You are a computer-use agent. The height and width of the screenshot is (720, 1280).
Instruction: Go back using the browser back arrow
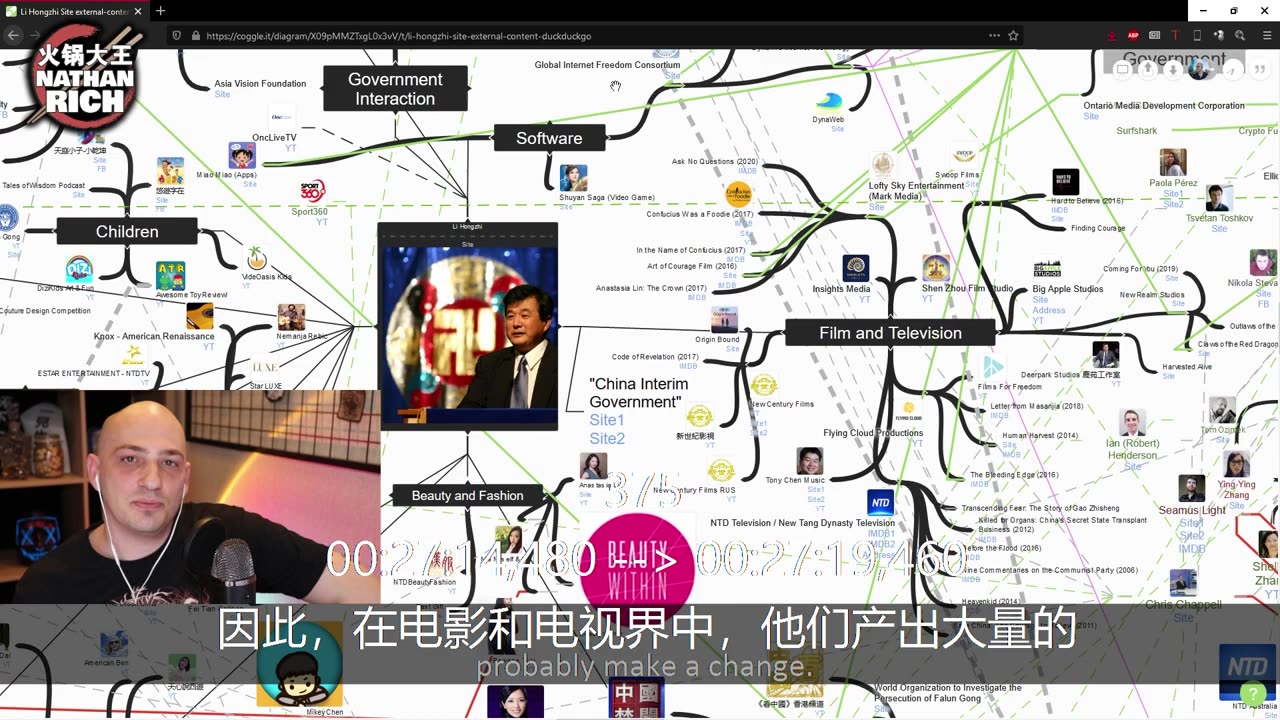13,36
